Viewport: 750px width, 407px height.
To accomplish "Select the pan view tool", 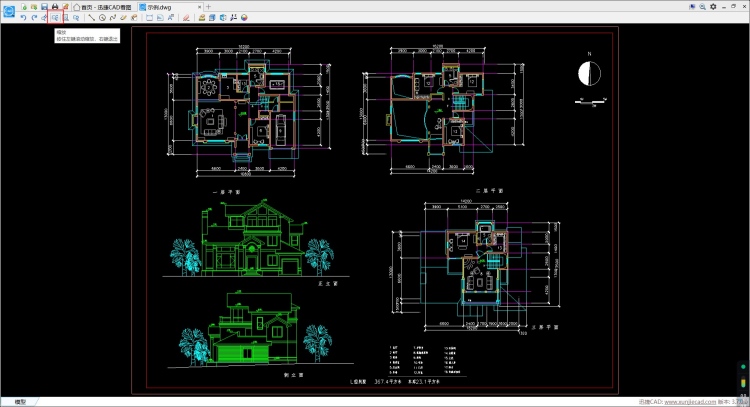I will click(44, 18).
